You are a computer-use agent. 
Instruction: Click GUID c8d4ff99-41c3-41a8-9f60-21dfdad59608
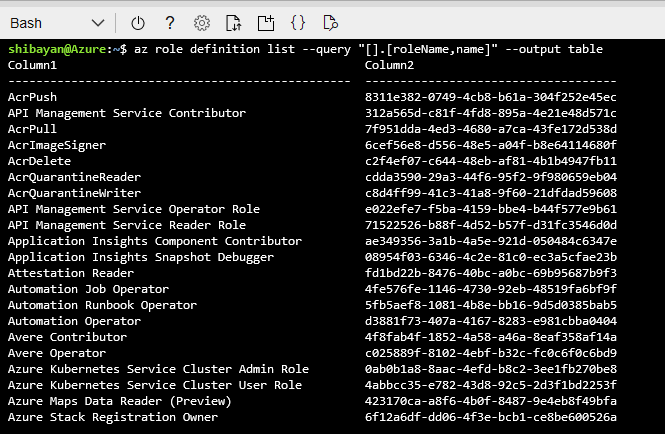click(x=491, y=193)
